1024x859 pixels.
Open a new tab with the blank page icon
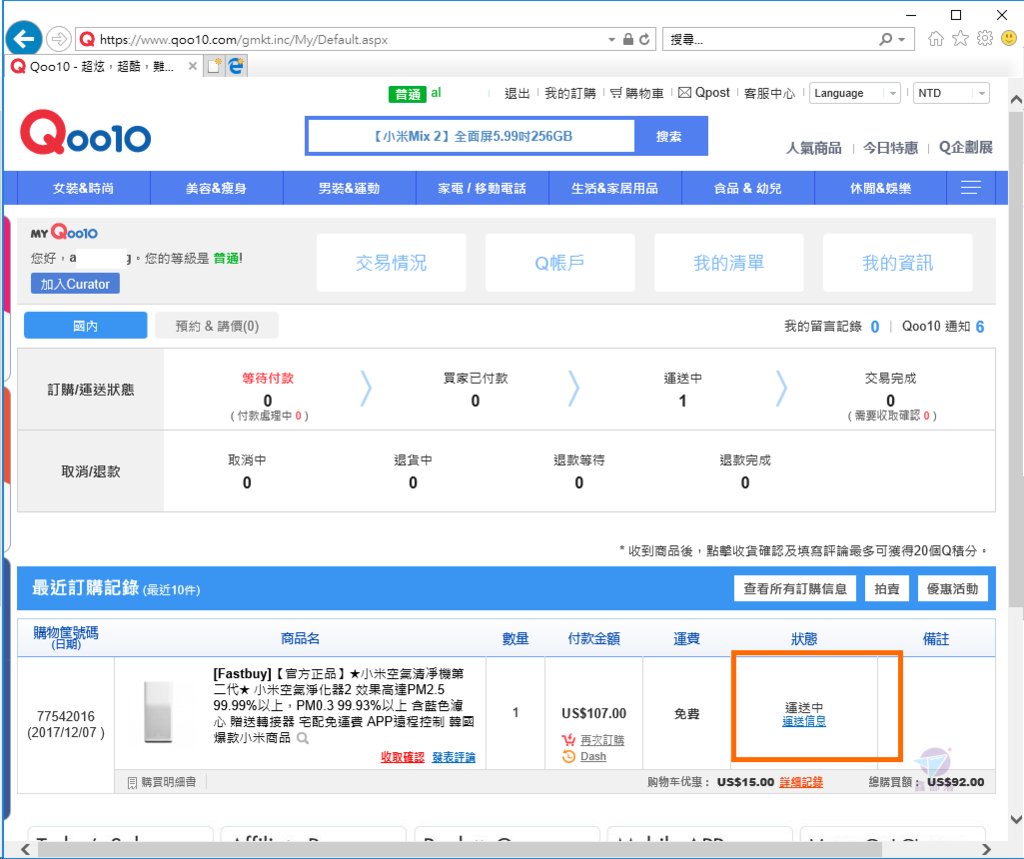coord(214,66)
